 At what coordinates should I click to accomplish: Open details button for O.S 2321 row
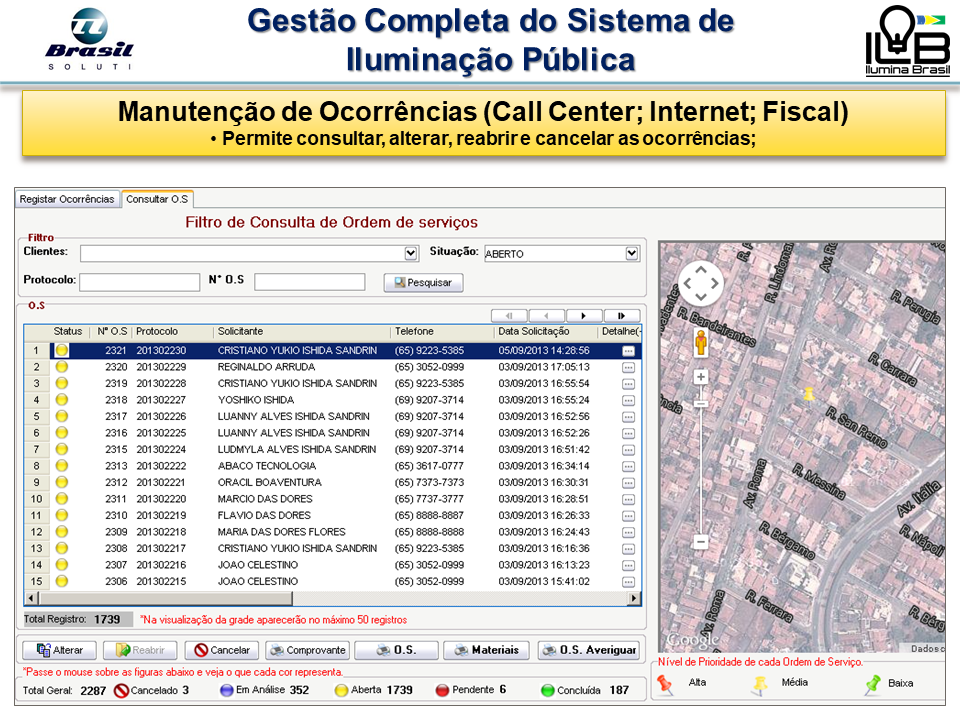(x=628, y=351)
